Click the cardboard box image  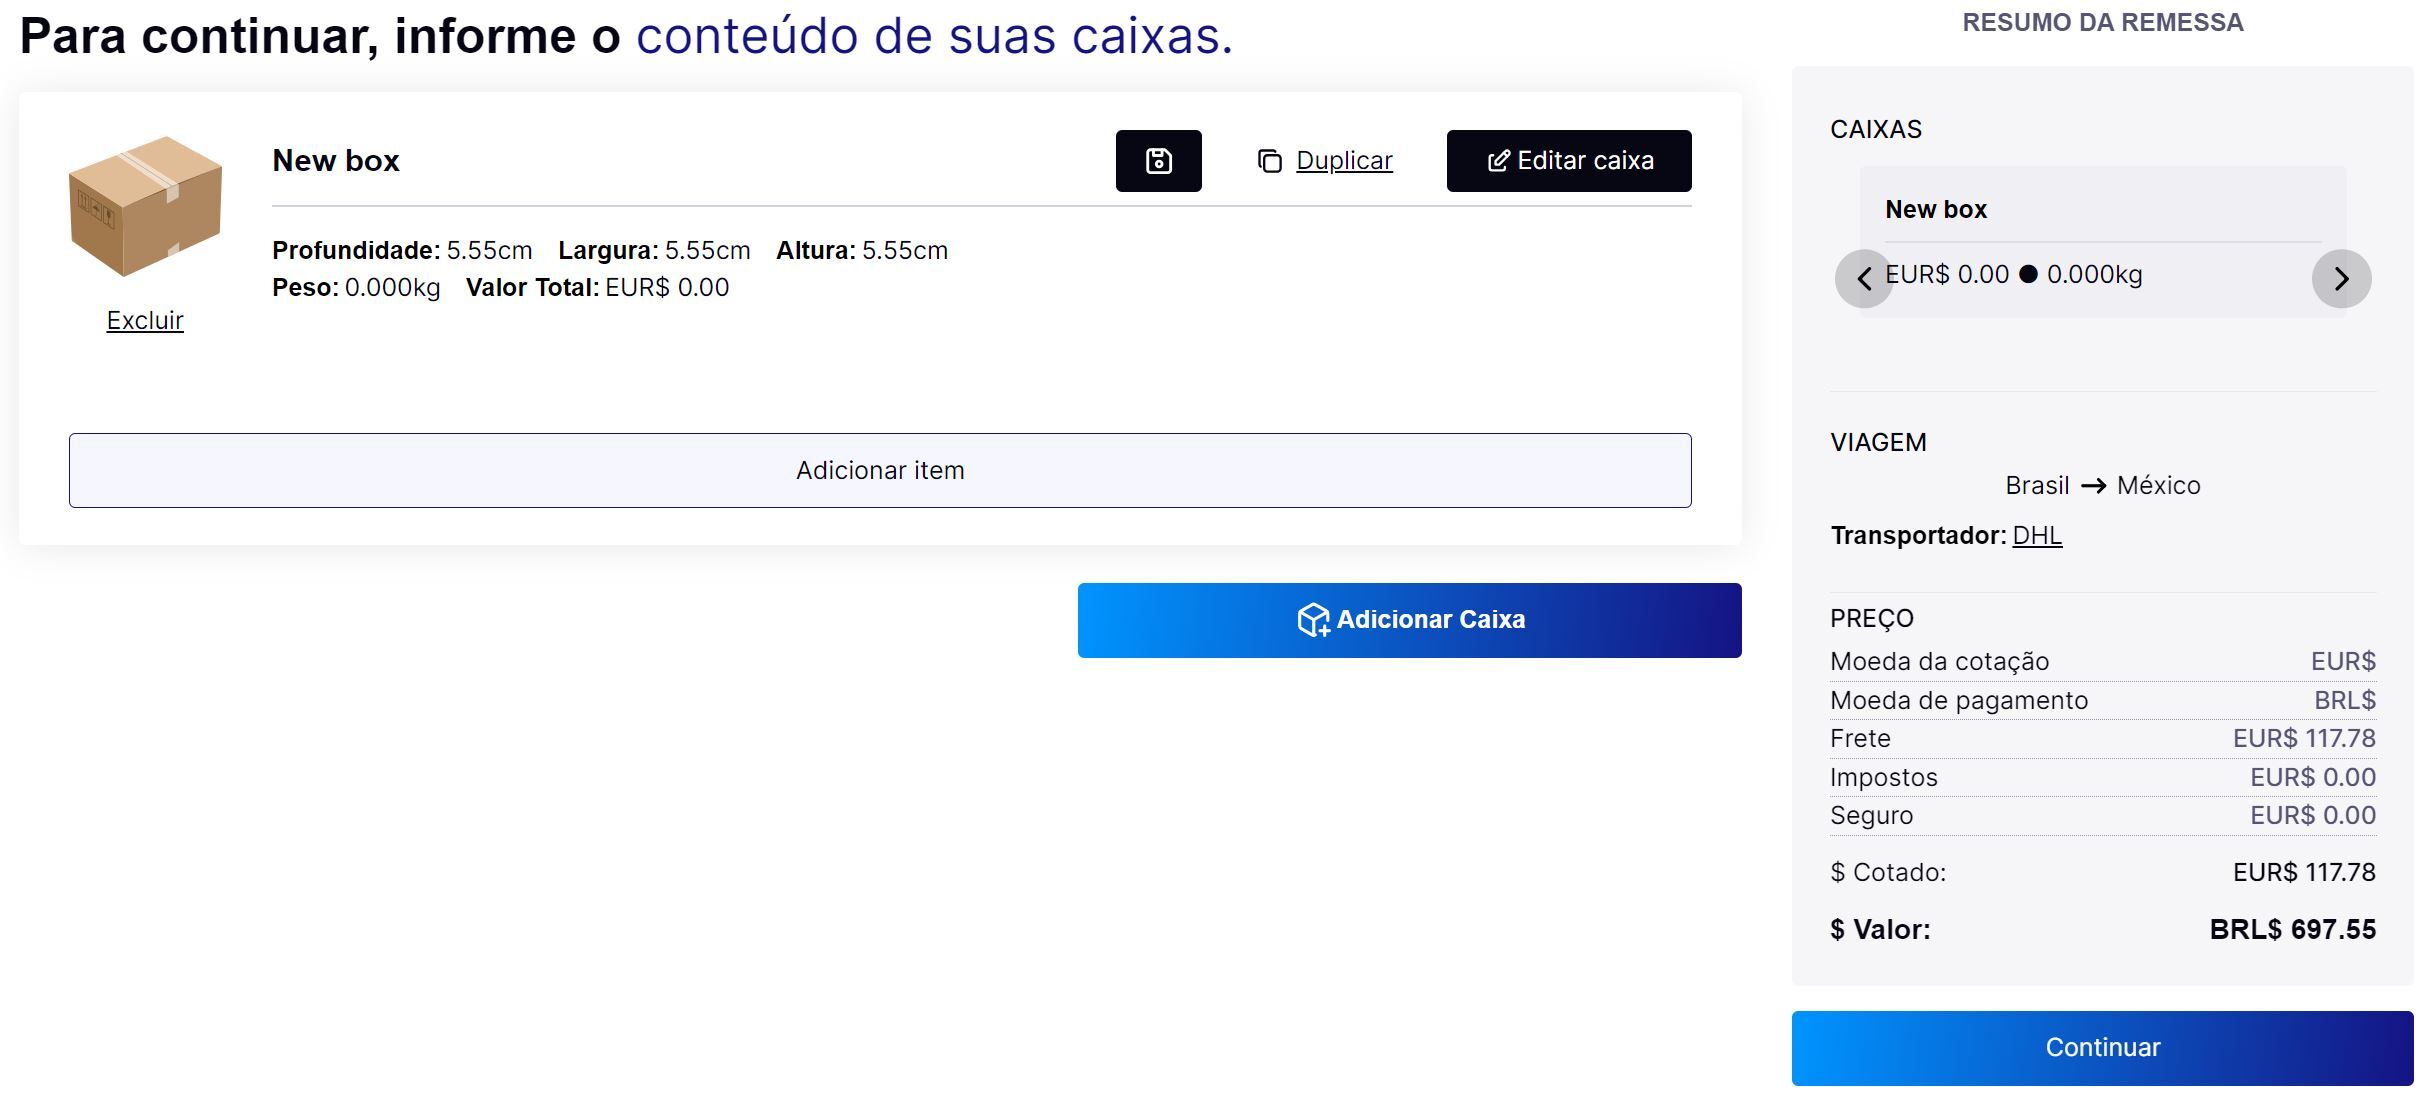[145, 206]
